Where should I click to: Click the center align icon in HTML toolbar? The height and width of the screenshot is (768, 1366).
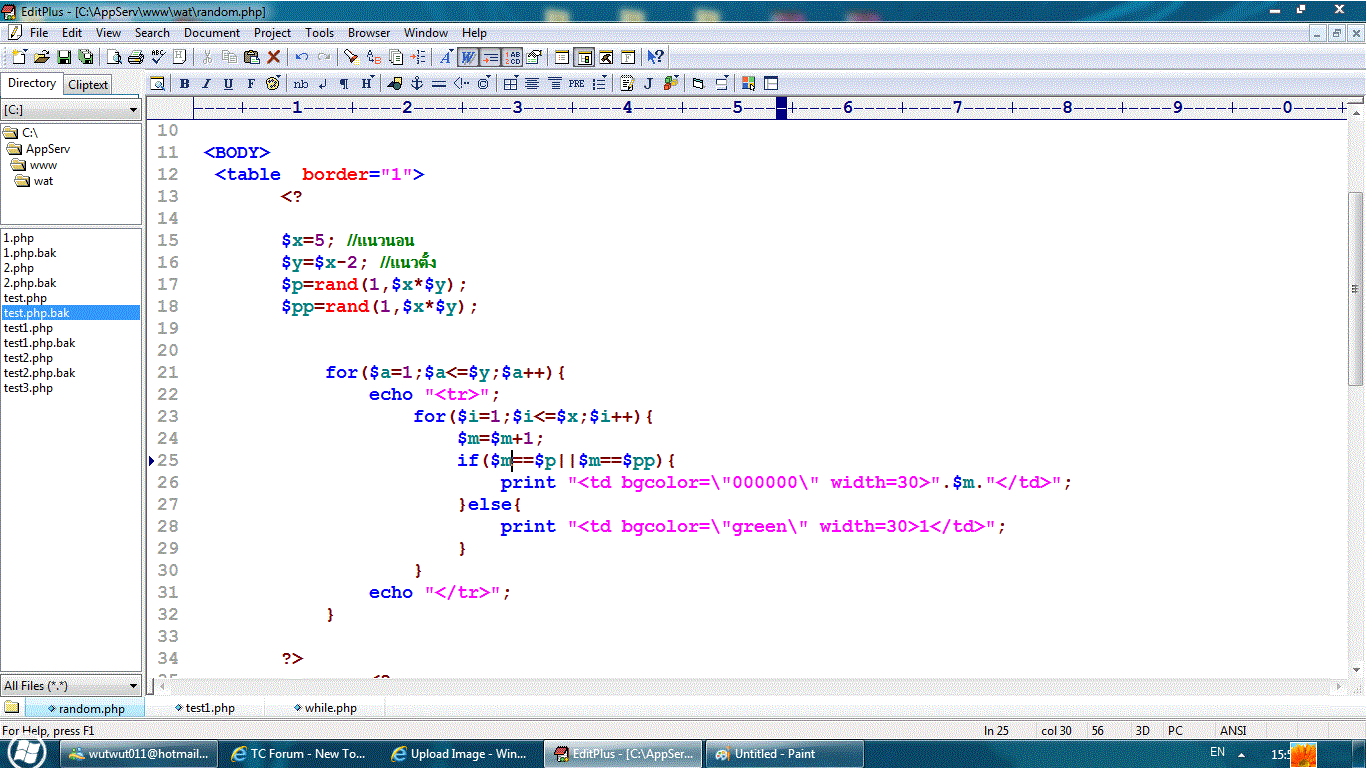(x=533, y=84)
